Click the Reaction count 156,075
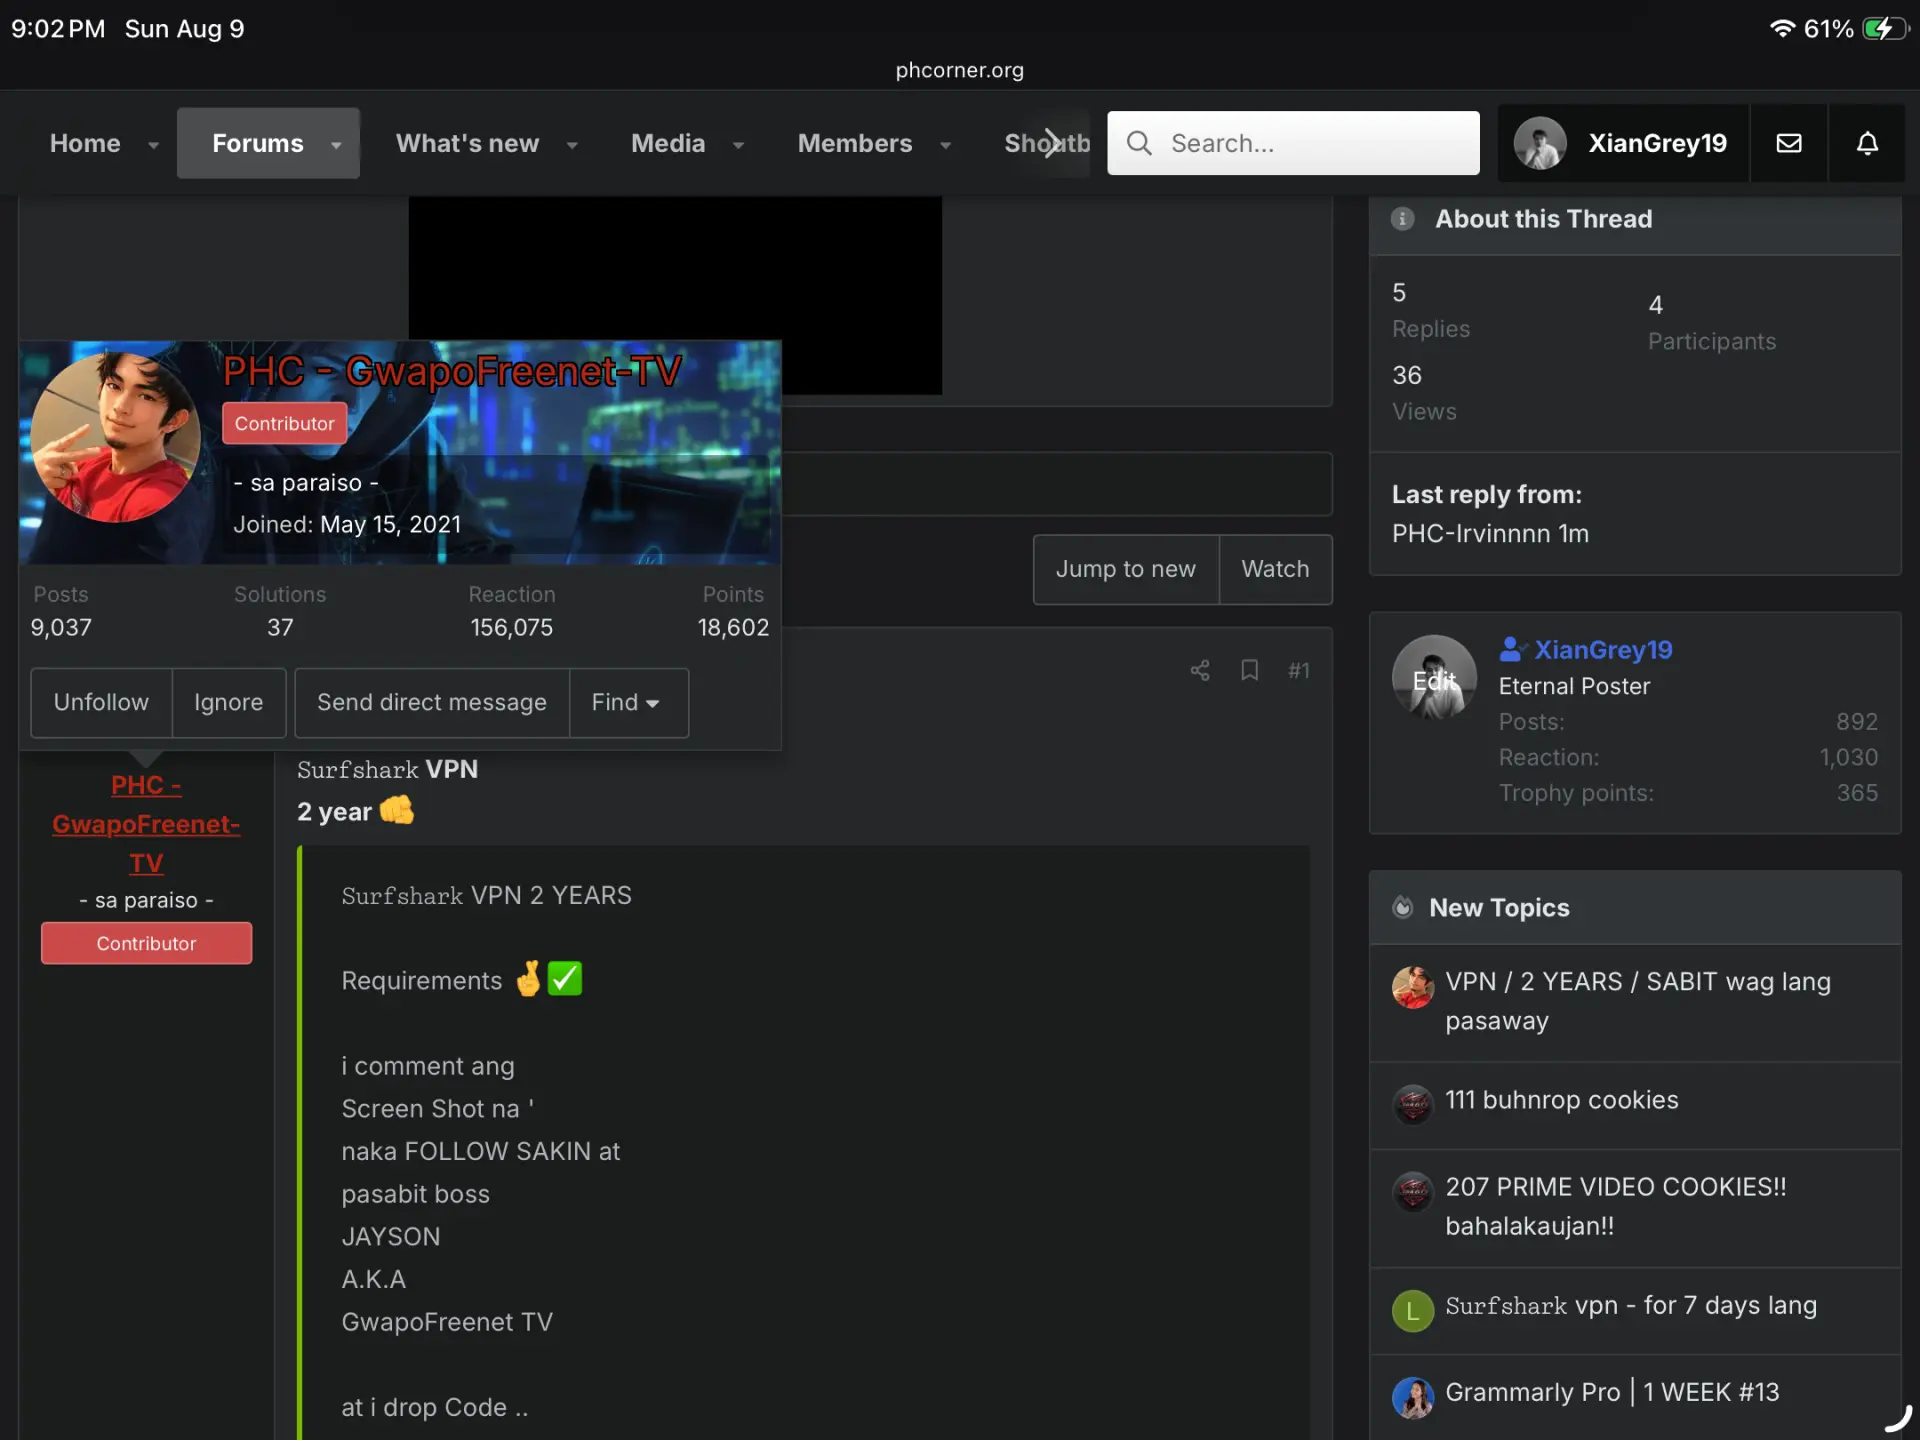The height and width of the screenshot is (1440, 1920). tap(511, 627)
